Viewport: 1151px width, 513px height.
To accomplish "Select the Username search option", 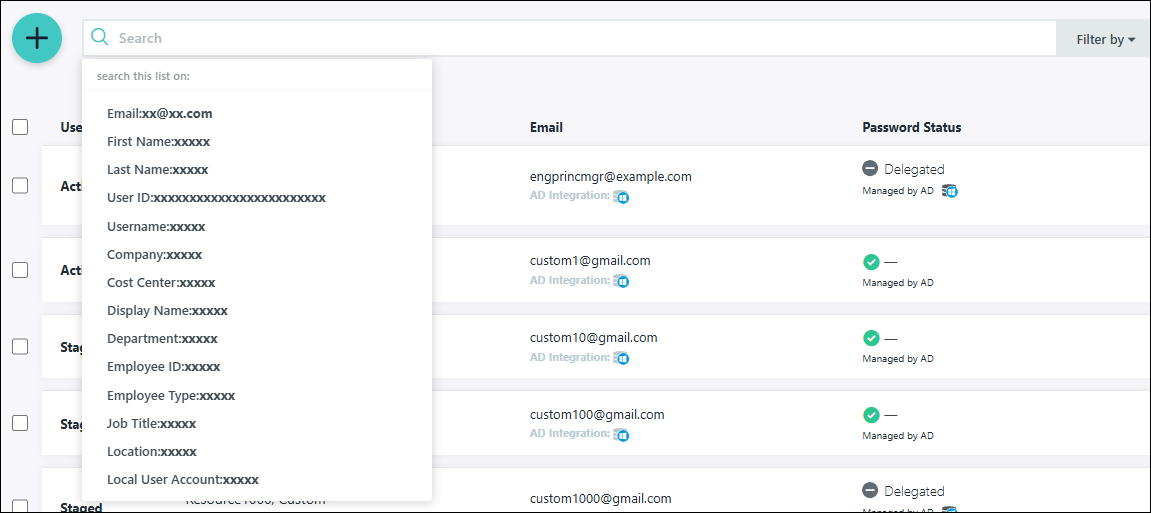I will [x=156, y=227].
